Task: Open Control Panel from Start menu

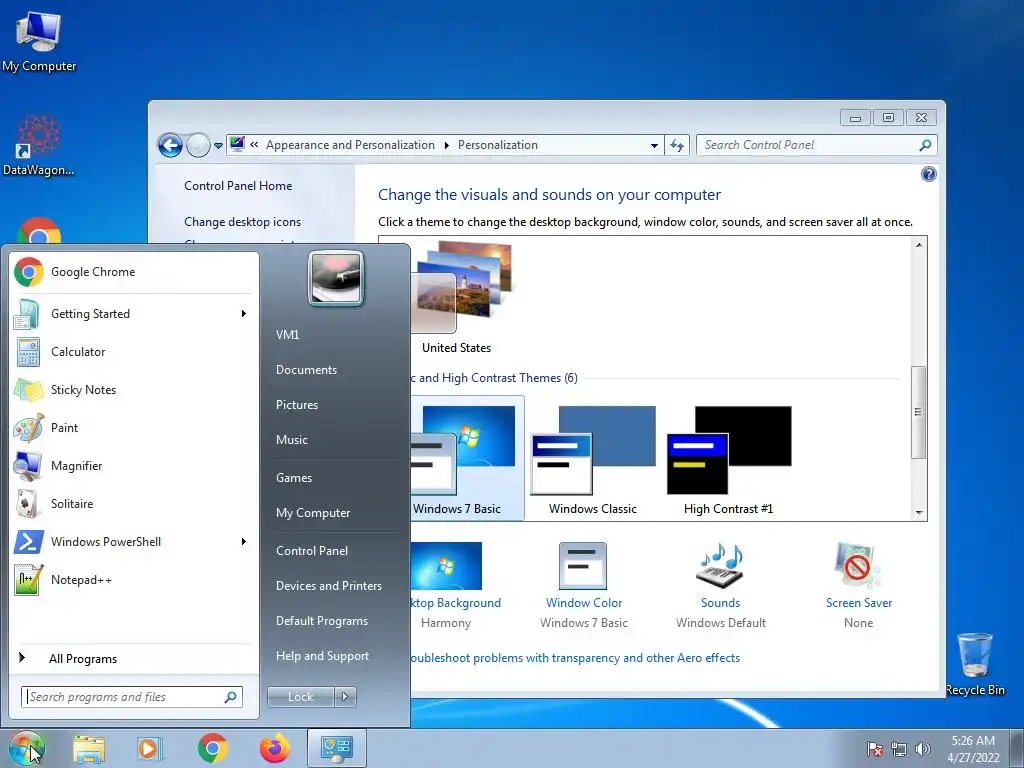Action: pos(312,551)
